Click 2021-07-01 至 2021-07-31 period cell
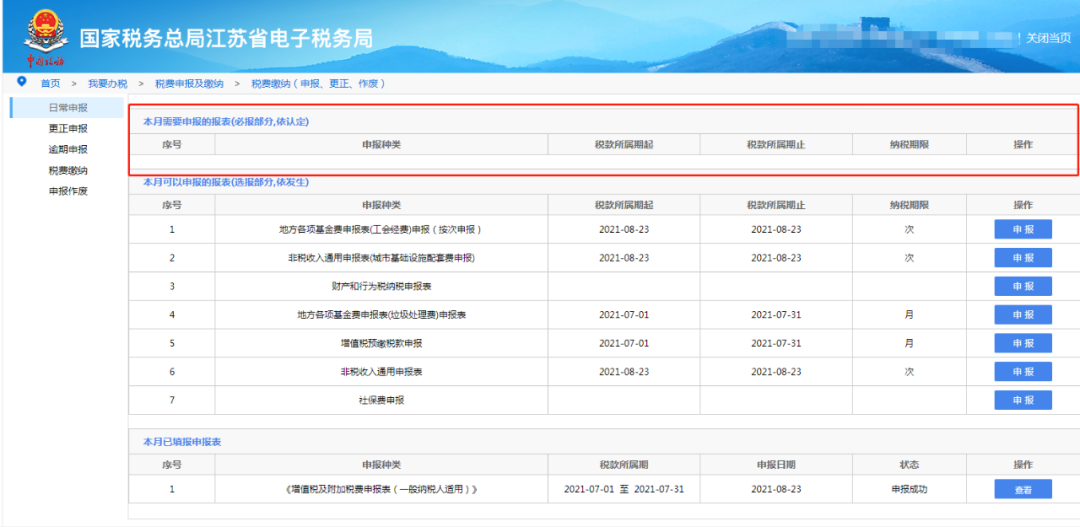Screen dimensions: 1080x527 [x=623, y=489]
